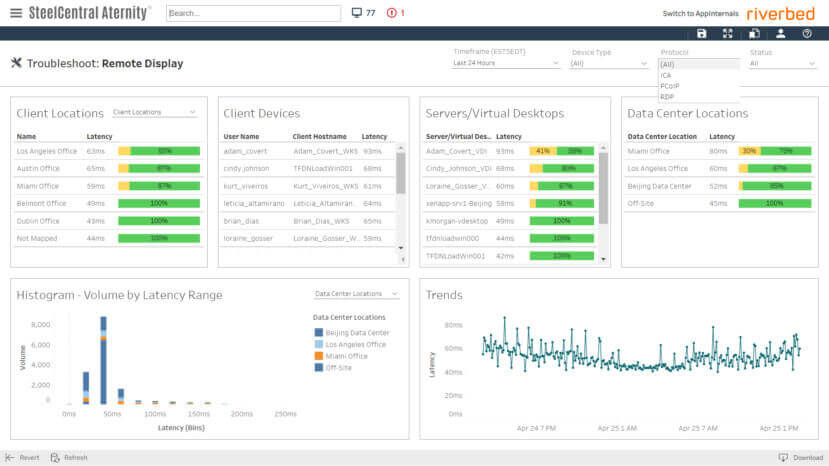
Task: Select leticia_altamirano user row
Action: pos(309,204)
